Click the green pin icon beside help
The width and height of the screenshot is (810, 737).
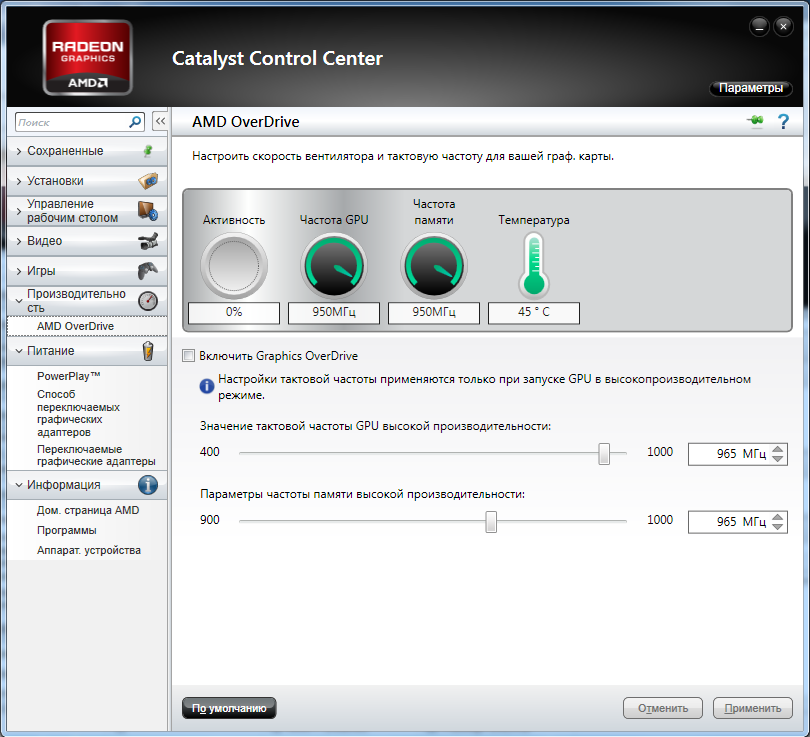[x=756, y=120]
